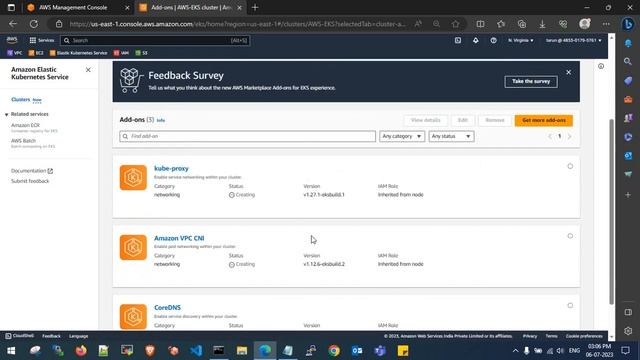Switch to AWS Management Console tab
Screen dimensions: 640x360
pyautogui.click(x=73, y=8)
